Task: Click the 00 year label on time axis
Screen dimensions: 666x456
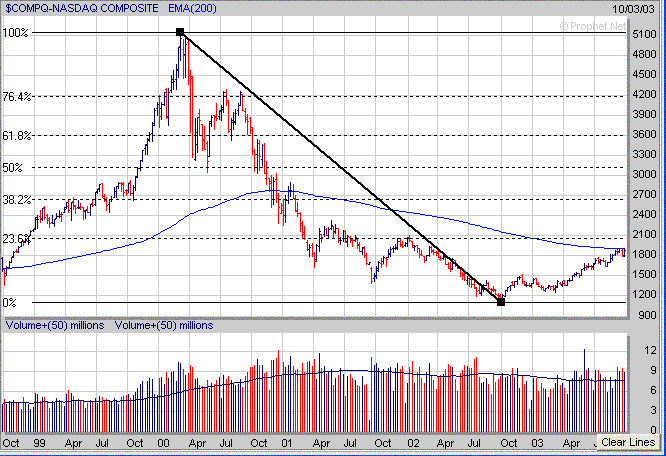Action: coord(163,443)
